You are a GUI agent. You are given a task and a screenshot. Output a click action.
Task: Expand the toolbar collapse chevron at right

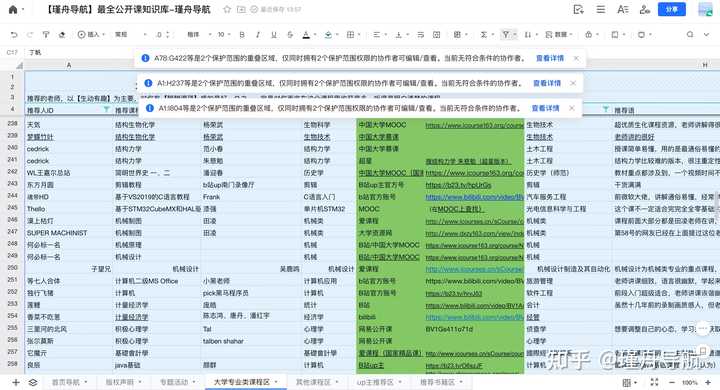[706, 34]
